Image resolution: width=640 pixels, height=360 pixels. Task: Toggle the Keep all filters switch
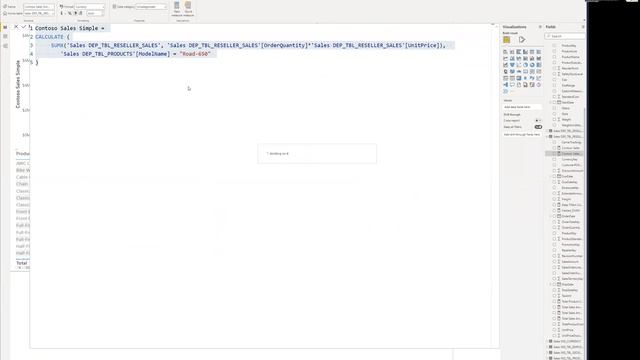tap(538, 127)
